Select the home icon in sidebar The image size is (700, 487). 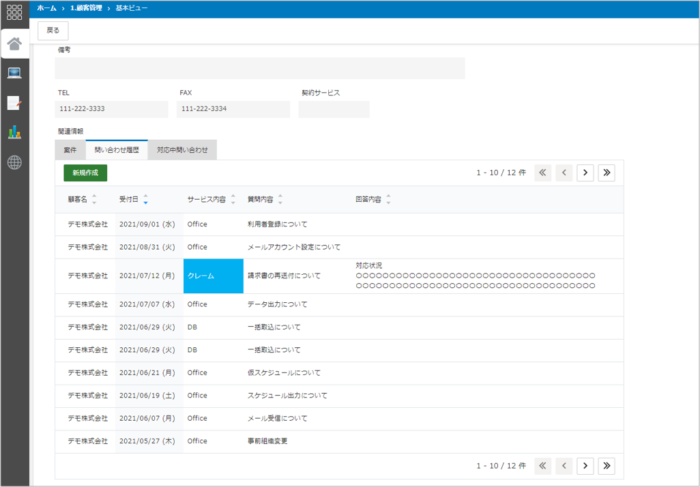tap(14, 44)
